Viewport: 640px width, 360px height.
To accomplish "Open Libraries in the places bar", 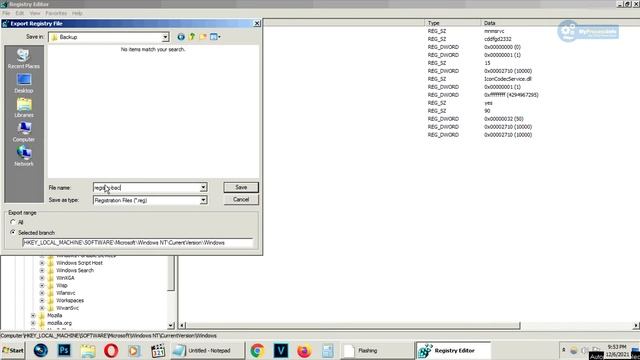I will pyautogui.click(x=24, y=108).
